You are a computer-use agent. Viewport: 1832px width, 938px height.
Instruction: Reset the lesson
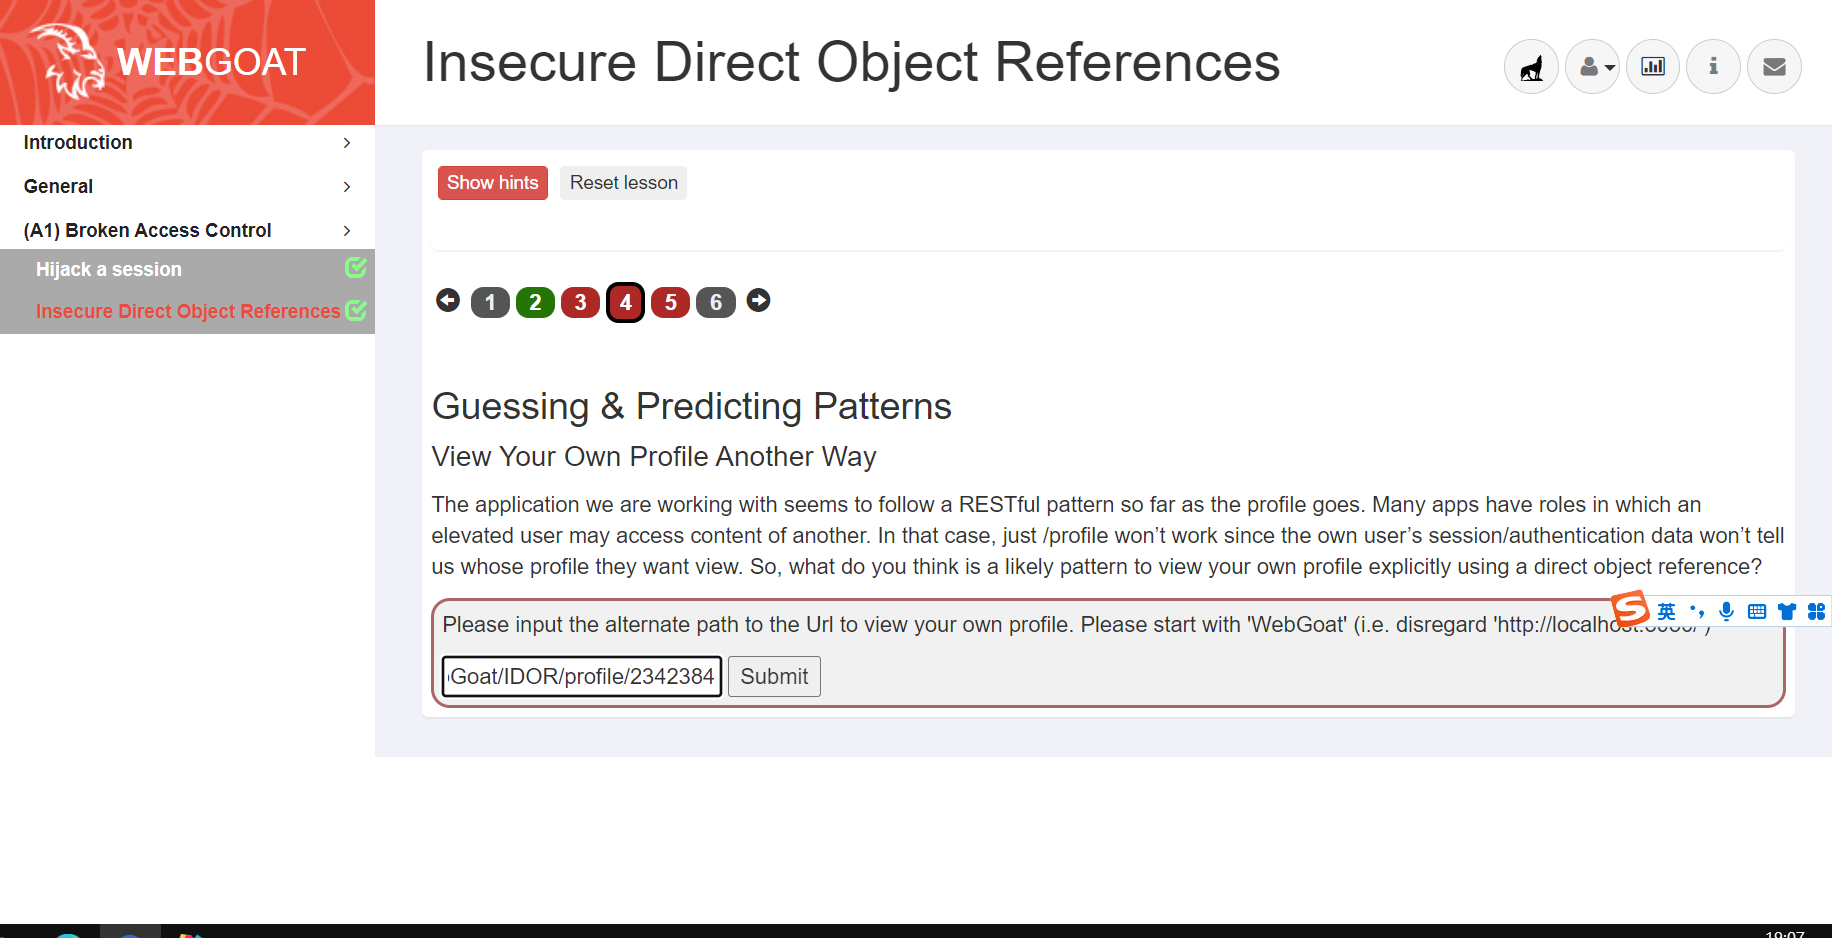[624, 183]
